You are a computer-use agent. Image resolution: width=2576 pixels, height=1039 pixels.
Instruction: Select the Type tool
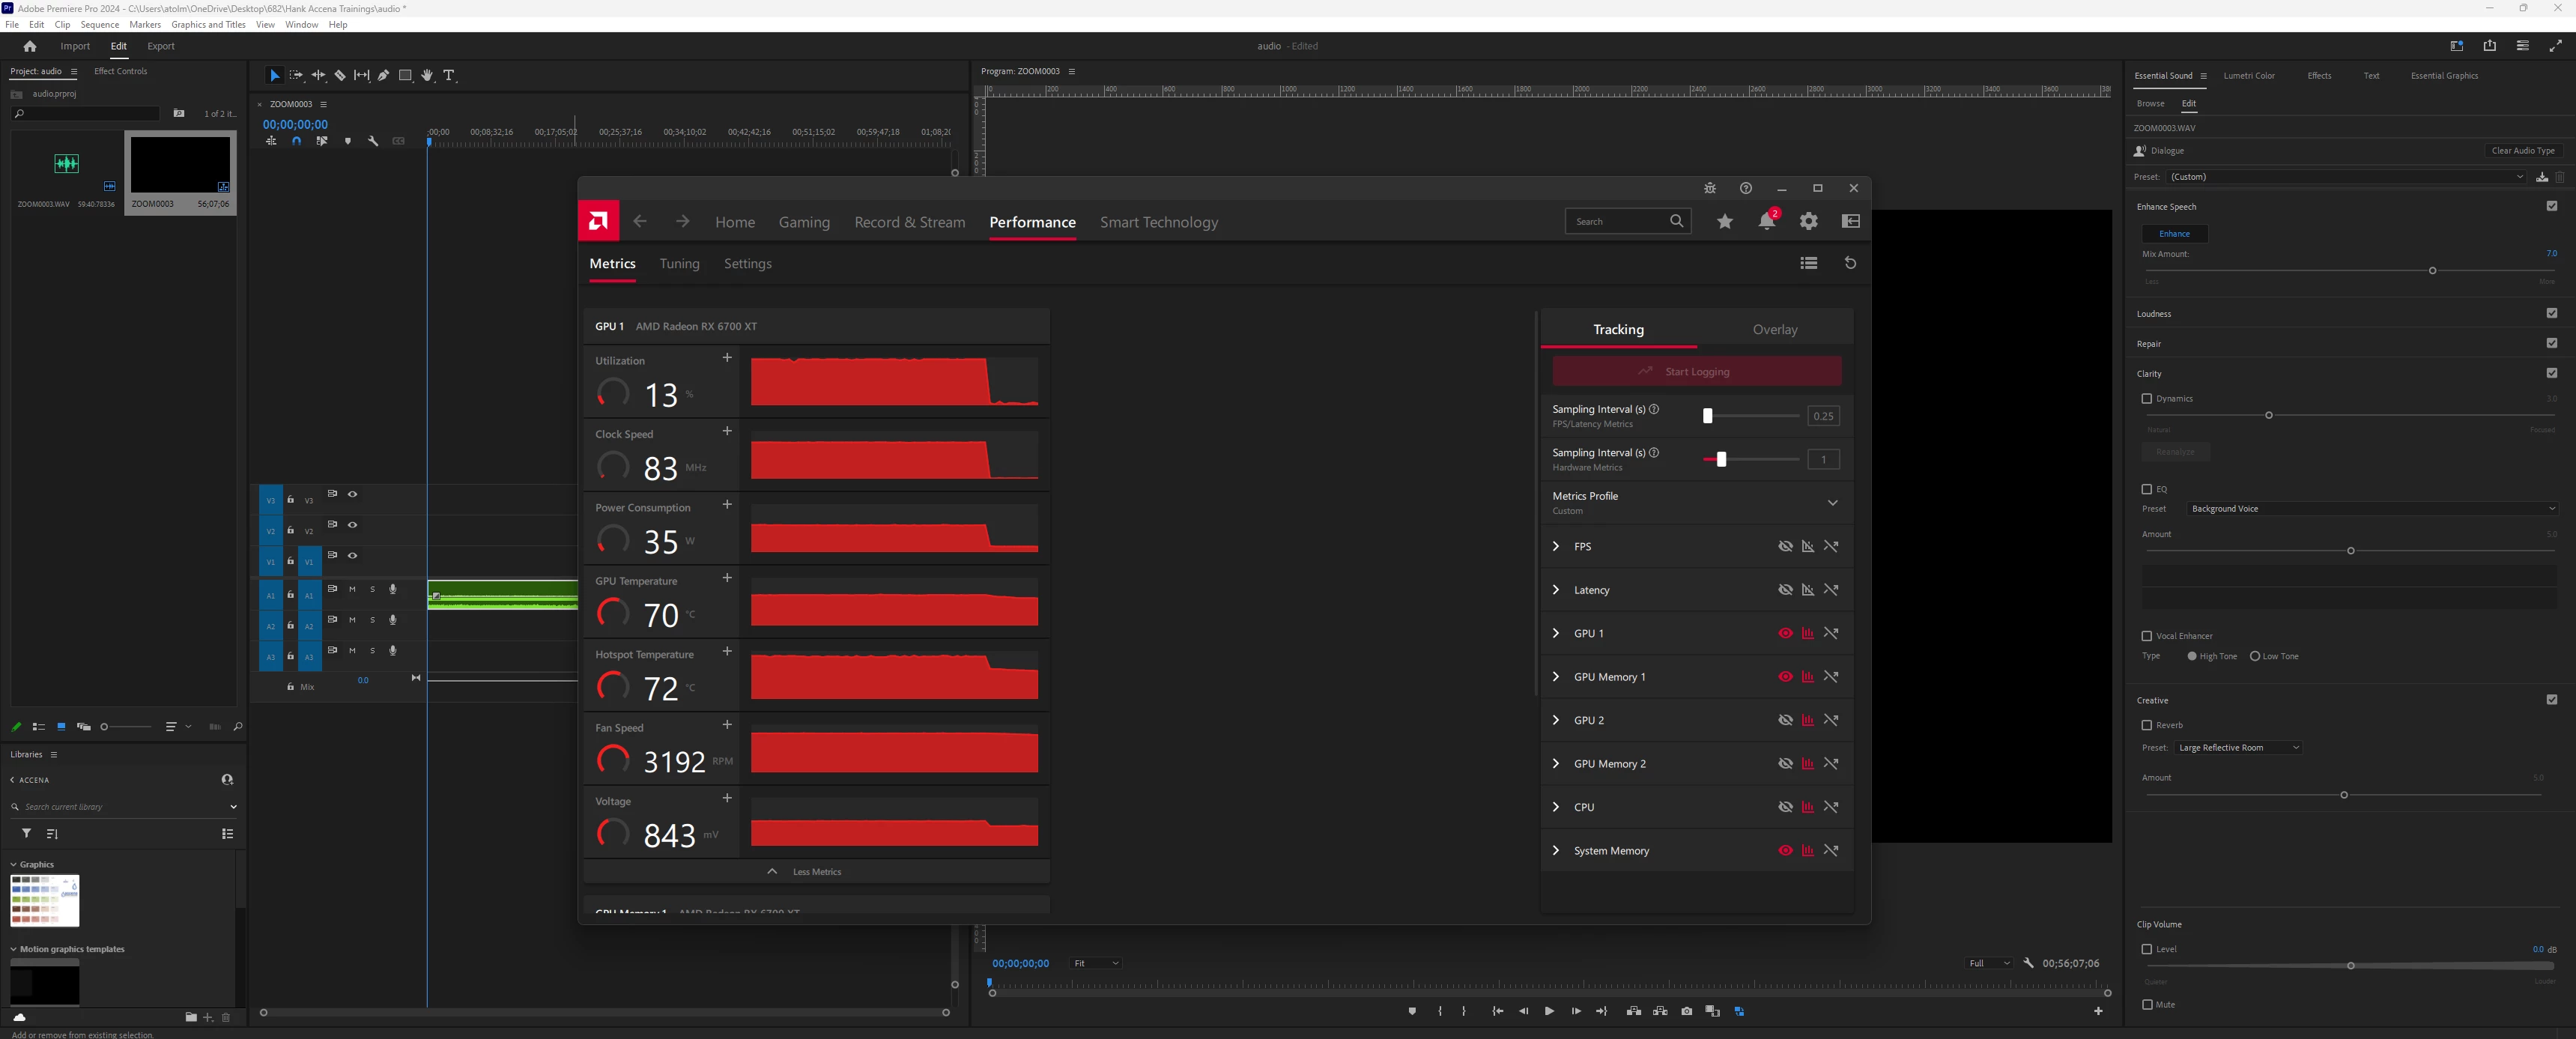pyautogui.click(x=449, y=75)
